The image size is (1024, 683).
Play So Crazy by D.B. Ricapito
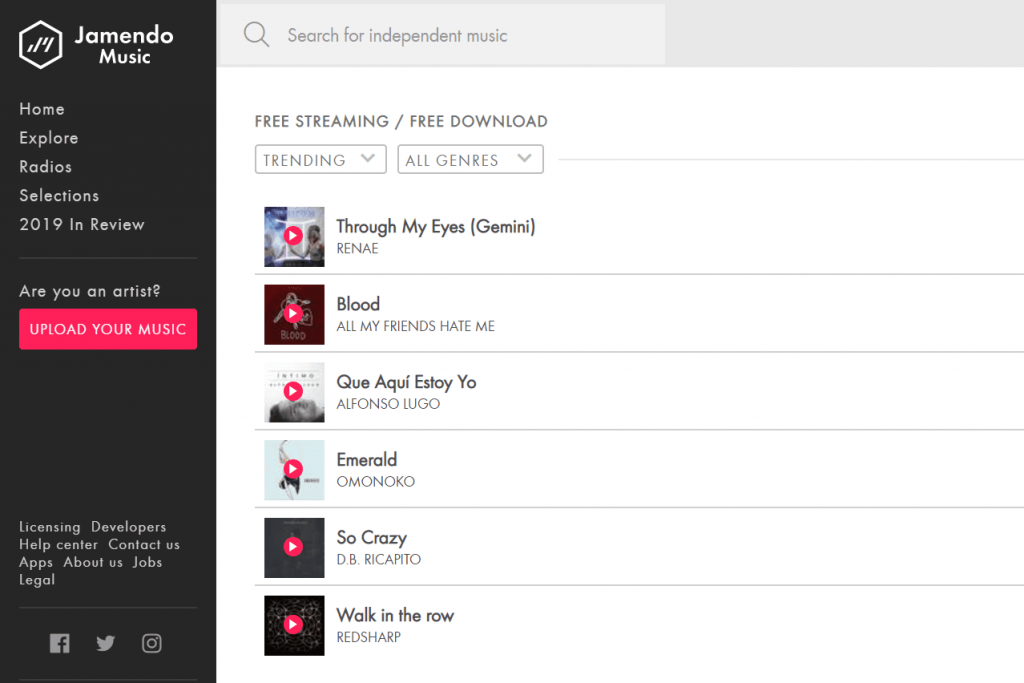click(x=293, y=547)
